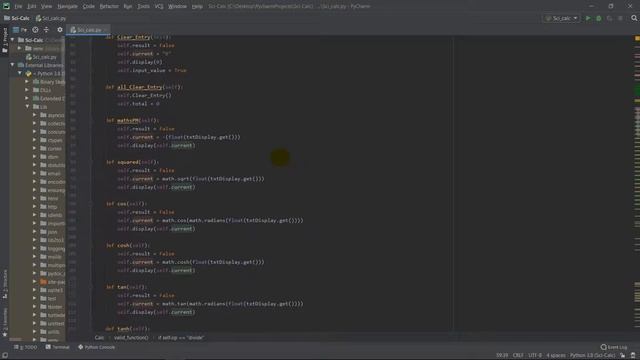Expand the email folder
The image size is (640, 360).
35,173
